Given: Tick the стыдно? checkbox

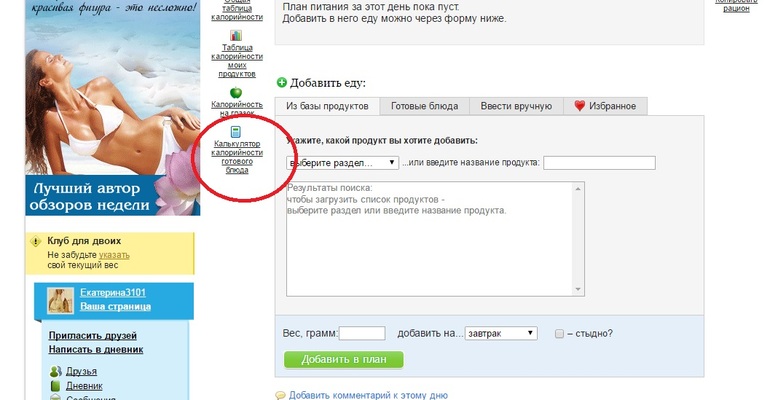Looking at the screenshot, I should click(x=560, y=334).
